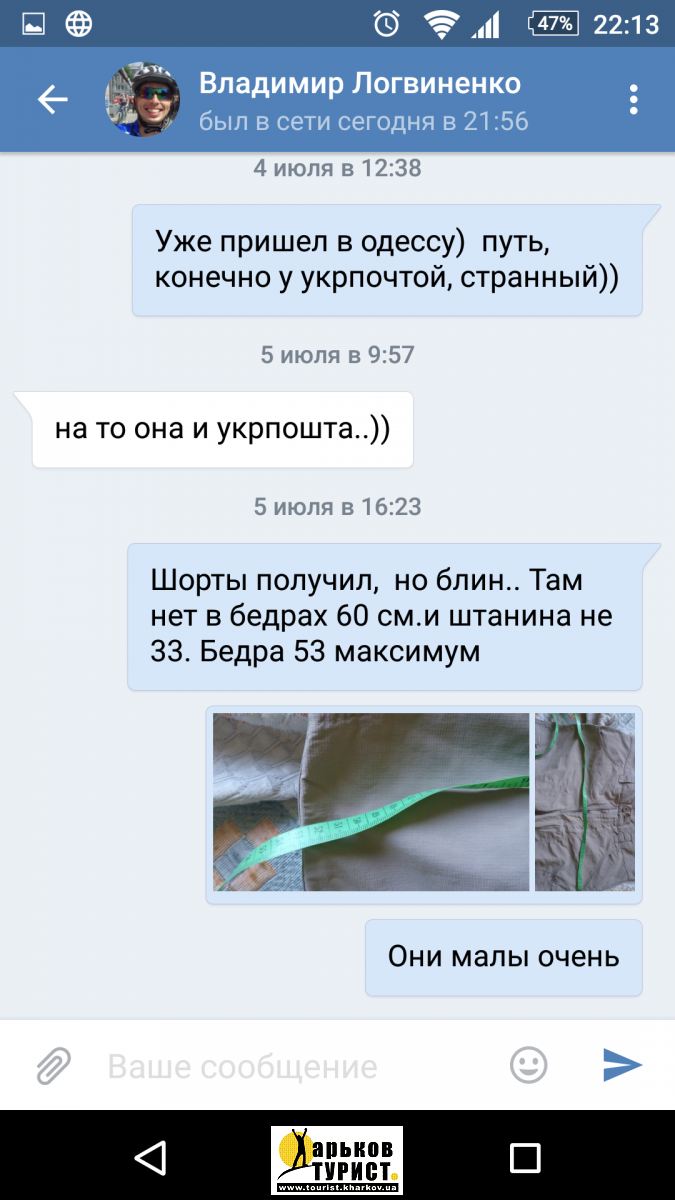
Task: Open the three-dot chat options menu
Action: [x=633, y=100]
